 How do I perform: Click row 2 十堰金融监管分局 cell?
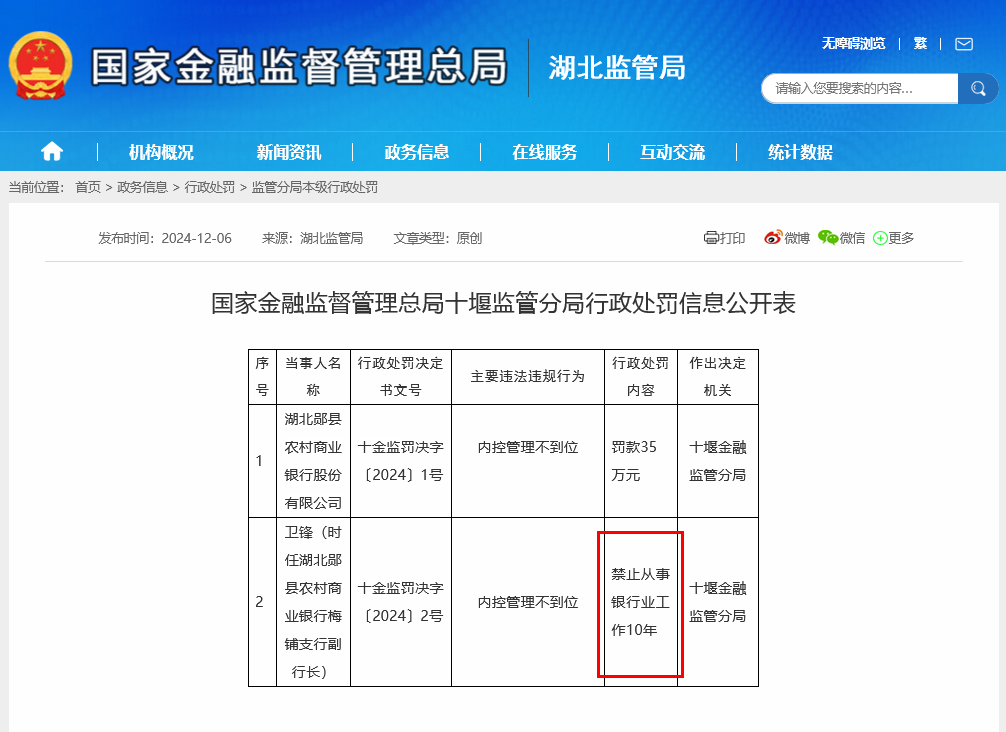717,602
